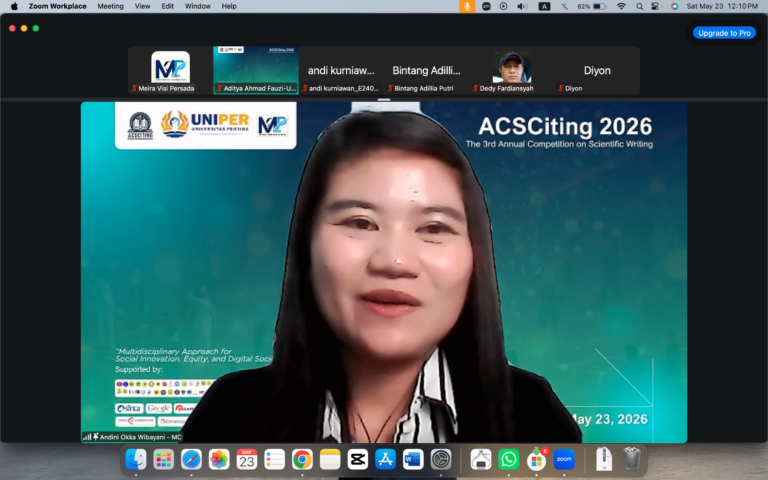Open the Meeting menu
Screen dimensions: 768x480
pos(110,6)
